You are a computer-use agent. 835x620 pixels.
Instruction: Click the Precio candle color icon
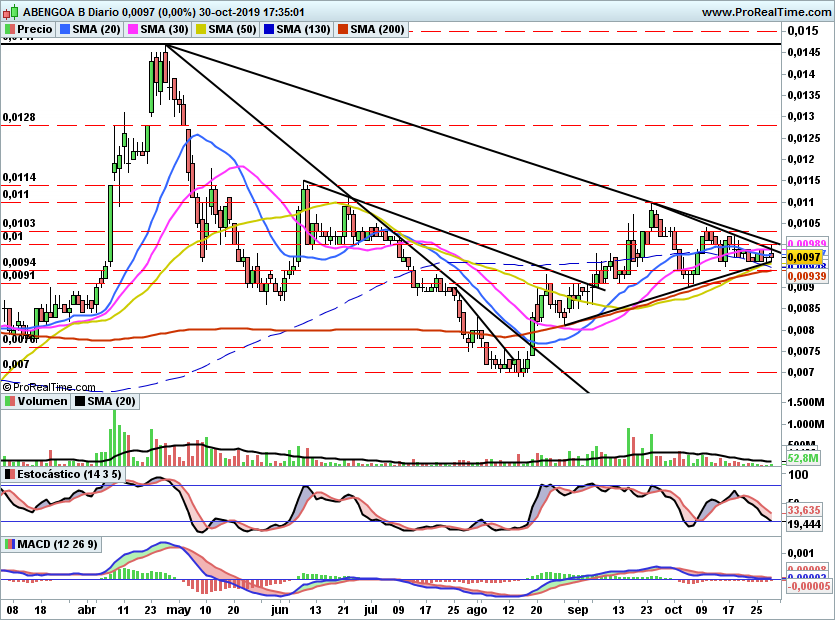pos(10,29)
